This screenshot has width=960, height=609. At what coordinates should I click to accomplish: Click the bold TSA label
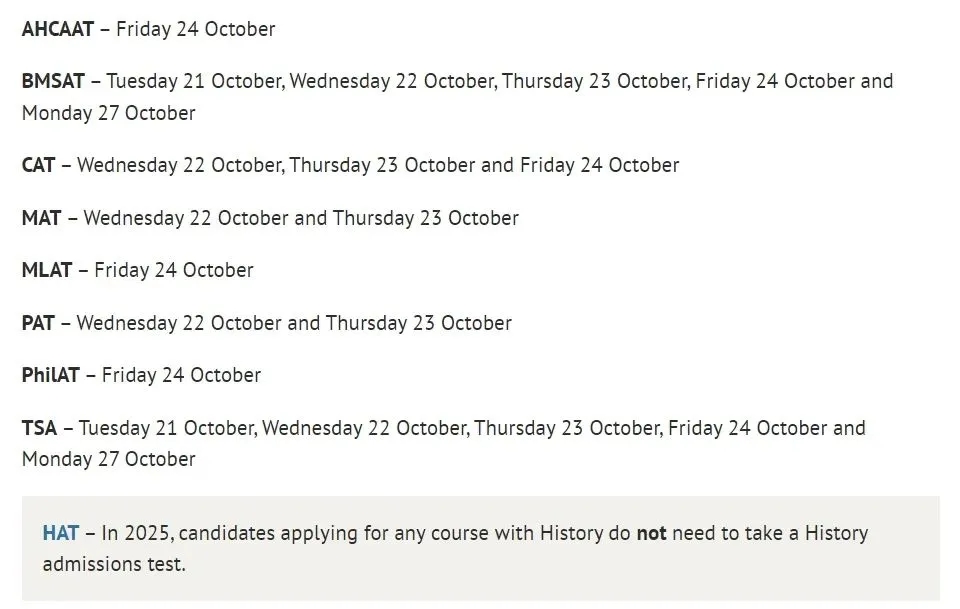39,428
